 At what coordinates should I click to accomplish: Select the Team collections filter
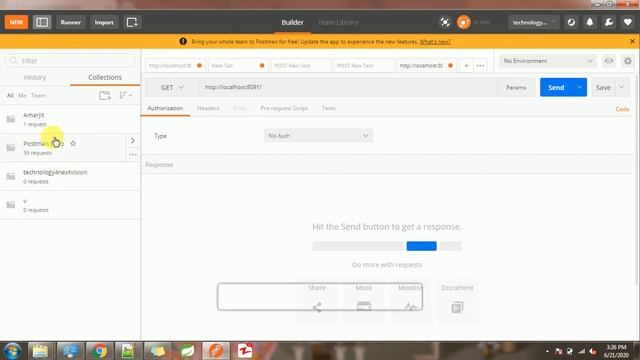(38, 96)
